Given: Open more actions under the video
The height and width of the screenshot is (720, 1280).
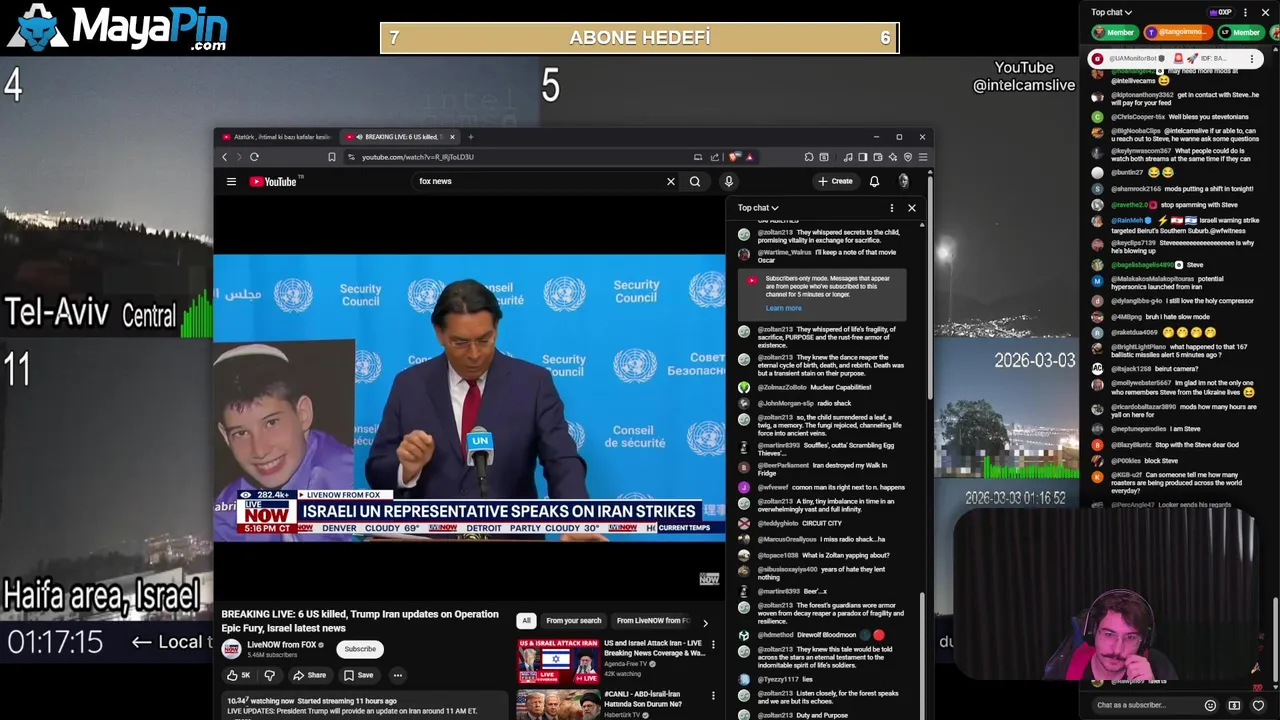Looking at the screenshot, I should click(397, 675).
